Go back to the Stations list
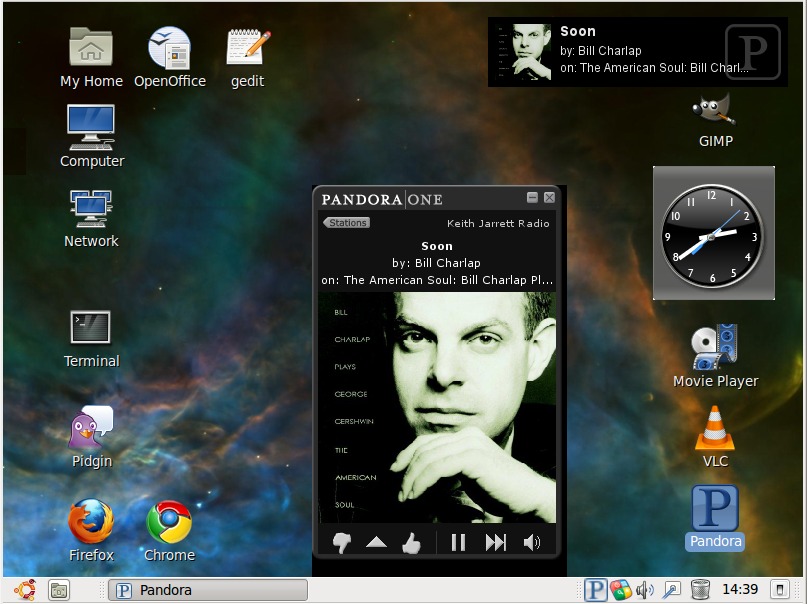The height and width of the screenshot is (604, 807). coord(346,223)
